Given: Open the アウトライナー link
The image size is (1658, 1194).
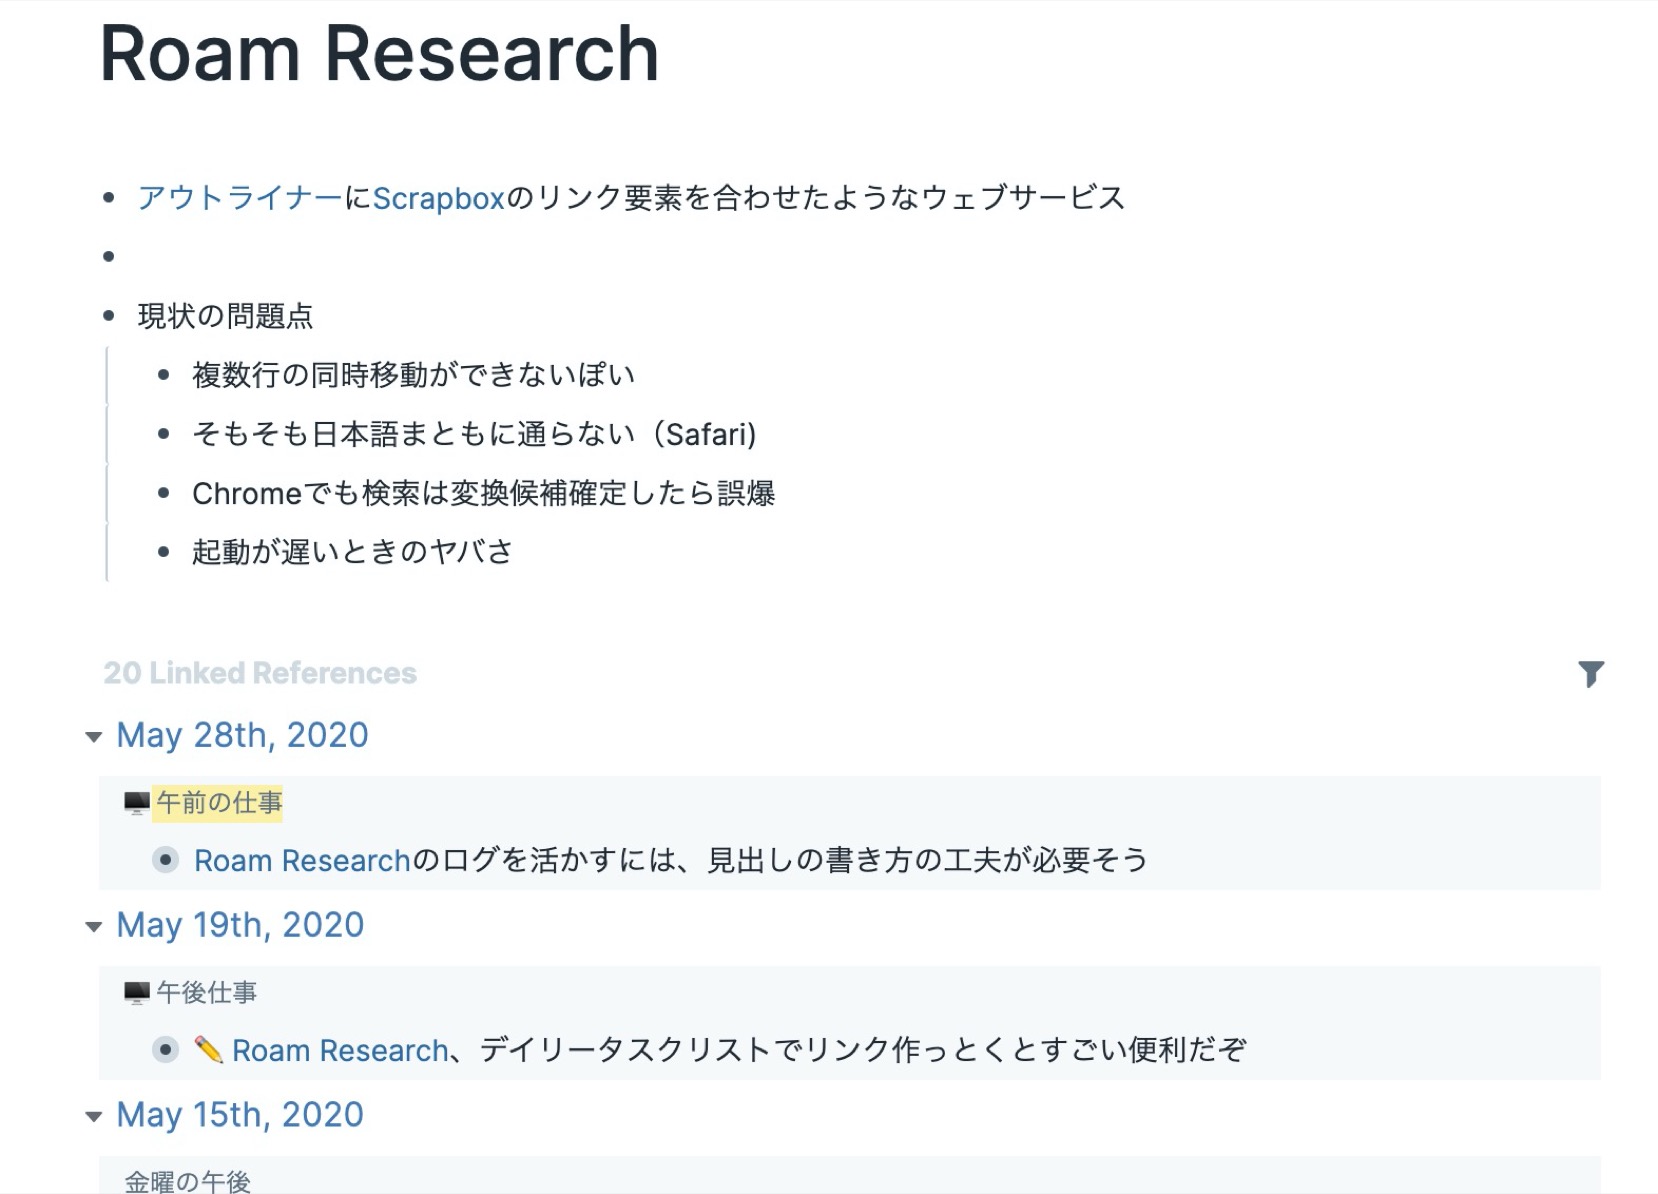Looking at the screenshot, I should tap(237, 198).
